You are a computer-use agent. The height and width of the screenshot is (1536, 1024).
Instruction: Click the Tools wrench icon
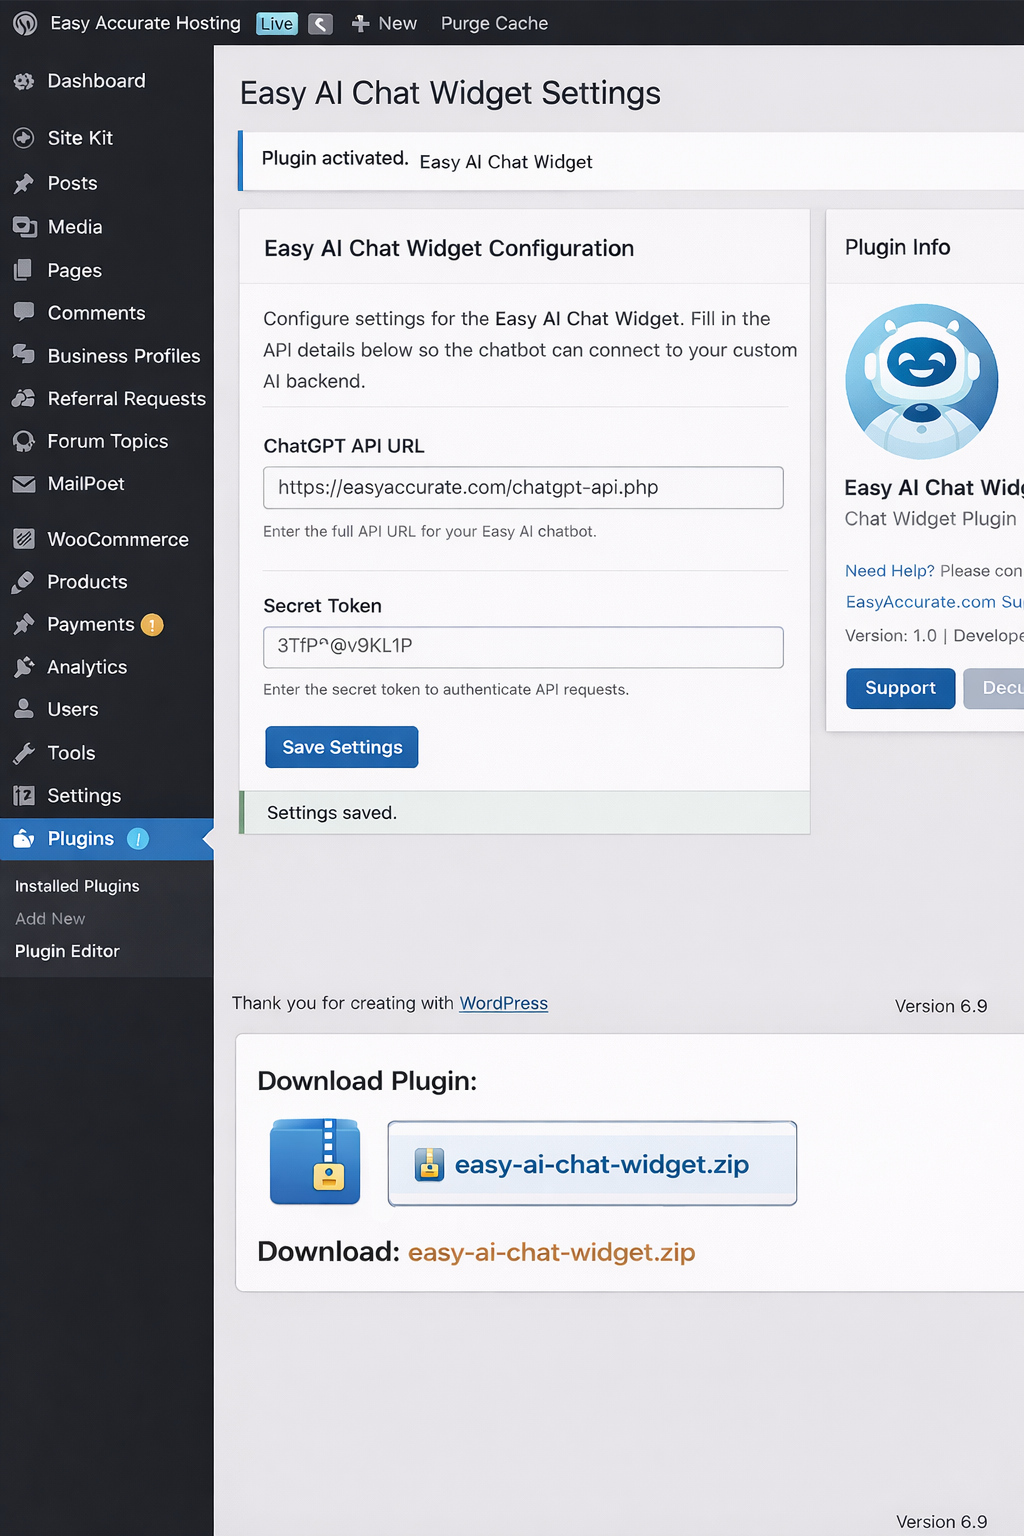pyautogui.click(x=24, y=753)
